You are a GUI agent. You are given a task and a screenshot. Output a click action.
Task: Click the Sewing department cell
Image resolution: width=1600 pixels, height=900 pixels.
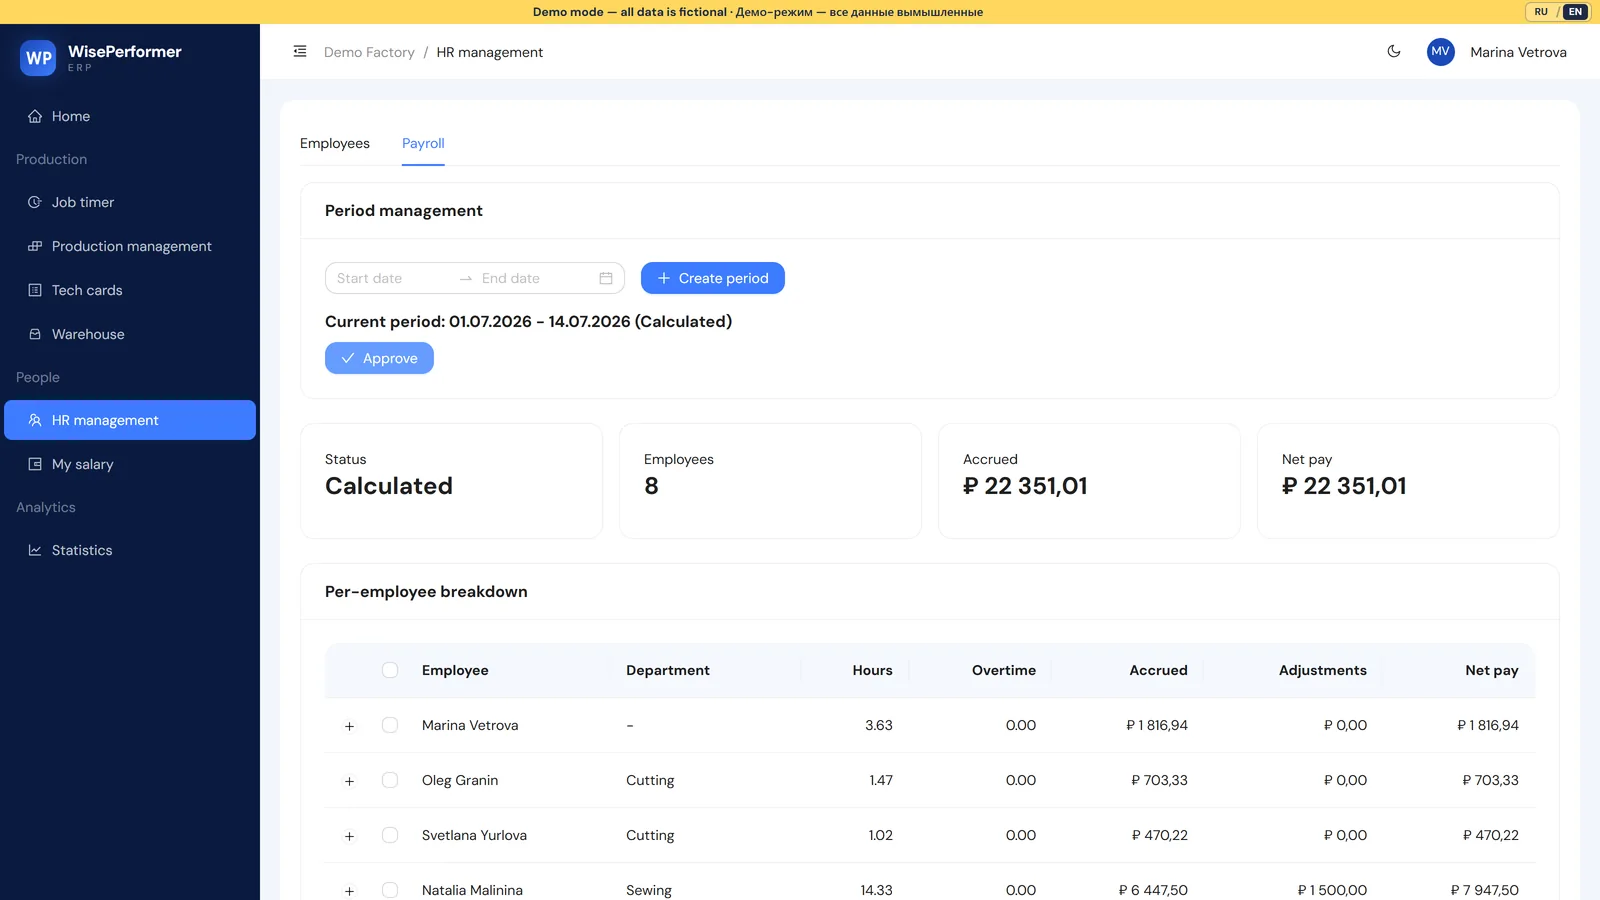coord(649,890)
